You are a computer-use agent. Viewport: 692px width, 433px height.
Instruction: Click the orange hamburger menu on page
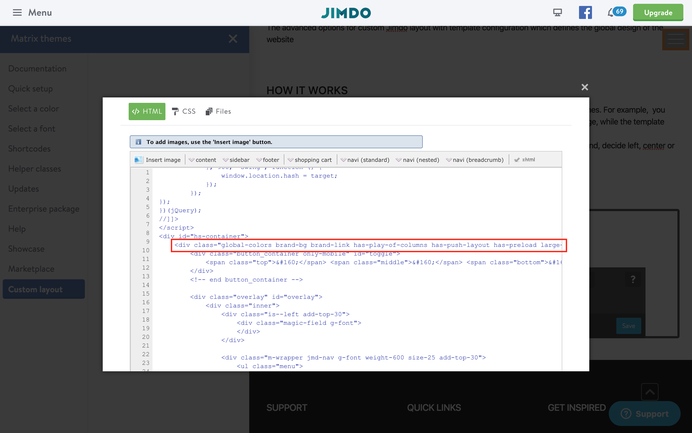675,39
